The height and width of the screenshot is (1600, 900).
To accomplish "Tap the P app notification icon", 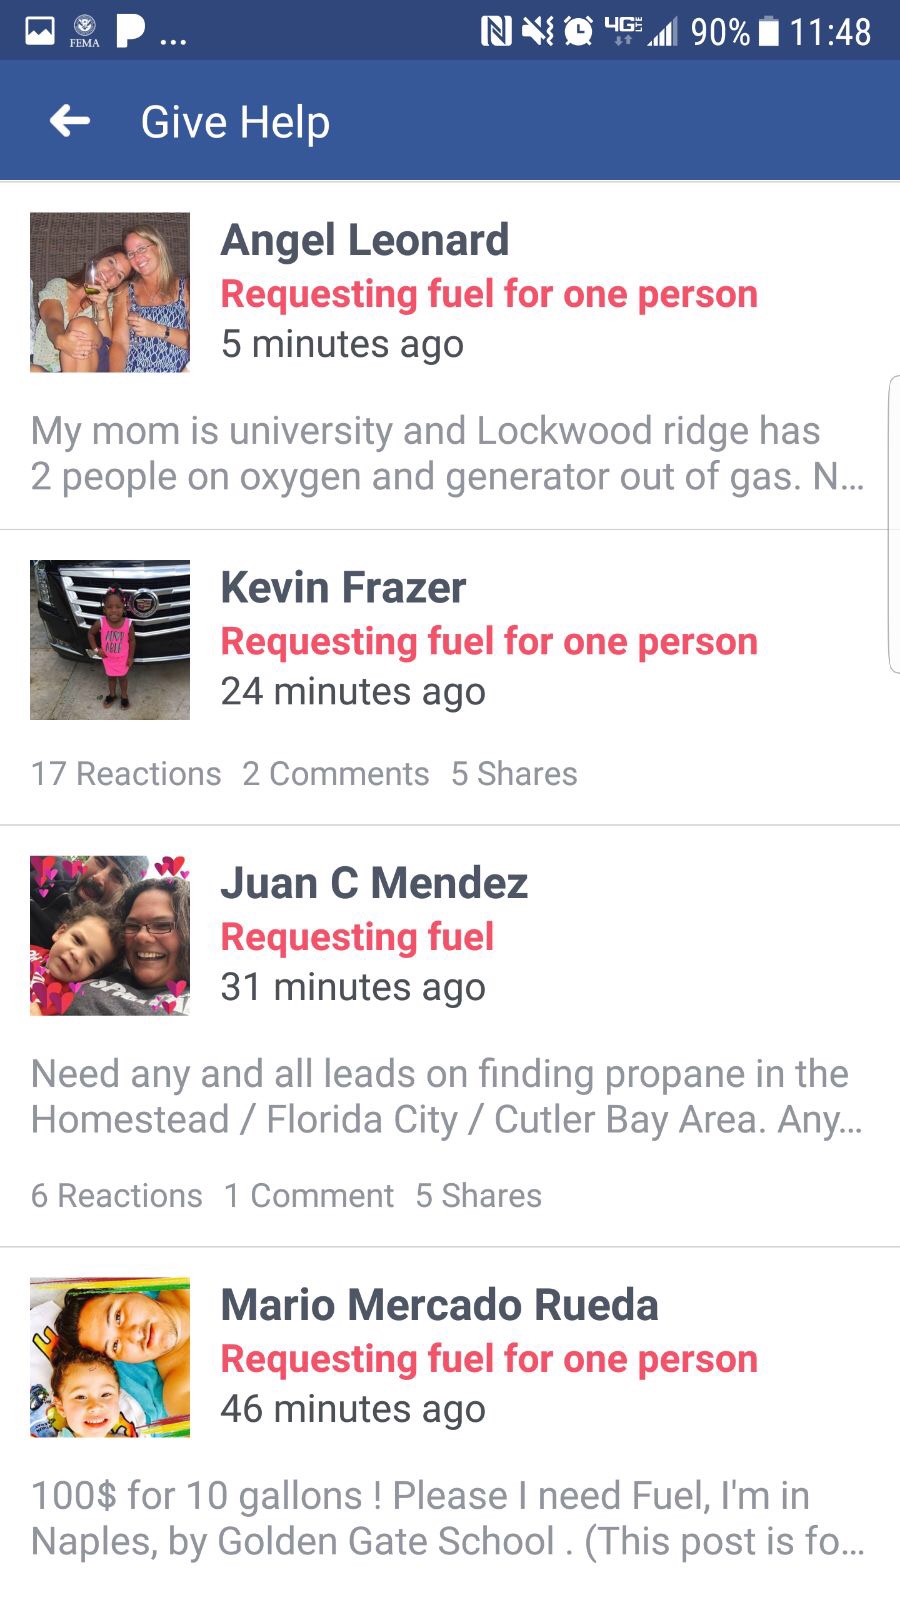I will [x=130, y=31].
